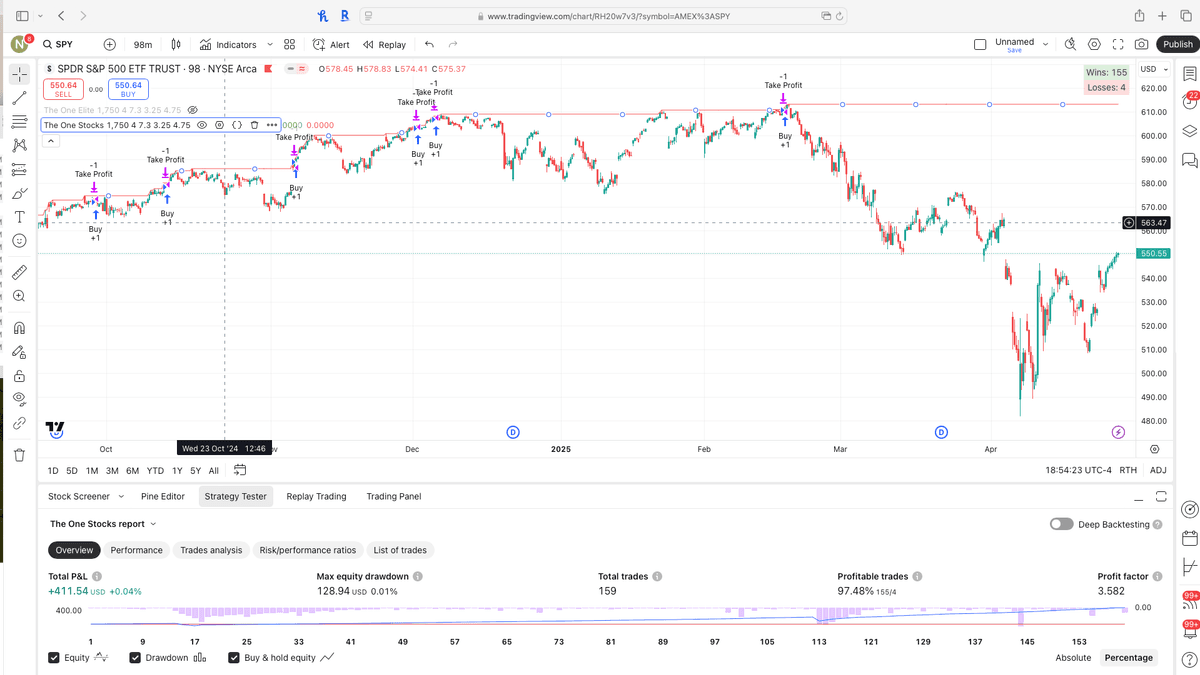1200x675 pixels.
Task: Toggle stay in drawing mode
Action: click(19, 351)
